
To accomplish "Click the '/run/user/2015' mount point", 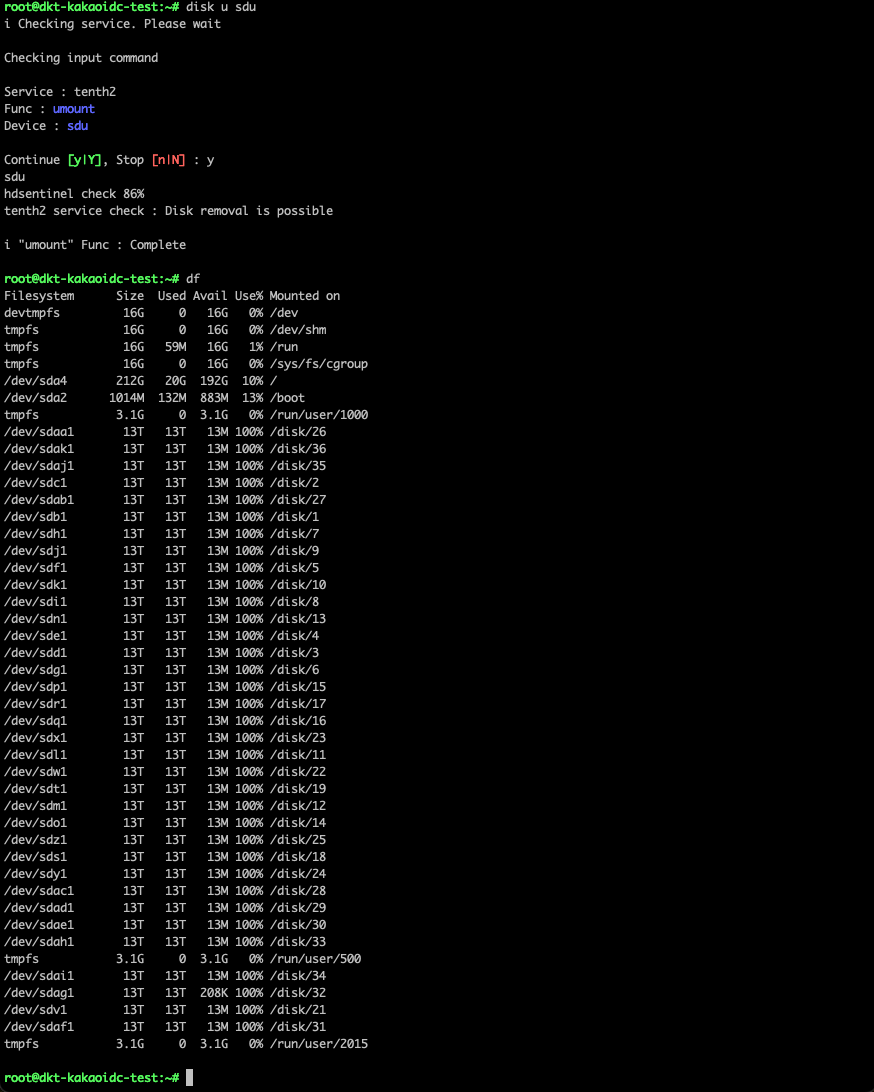I will [x=319, y=1044].
